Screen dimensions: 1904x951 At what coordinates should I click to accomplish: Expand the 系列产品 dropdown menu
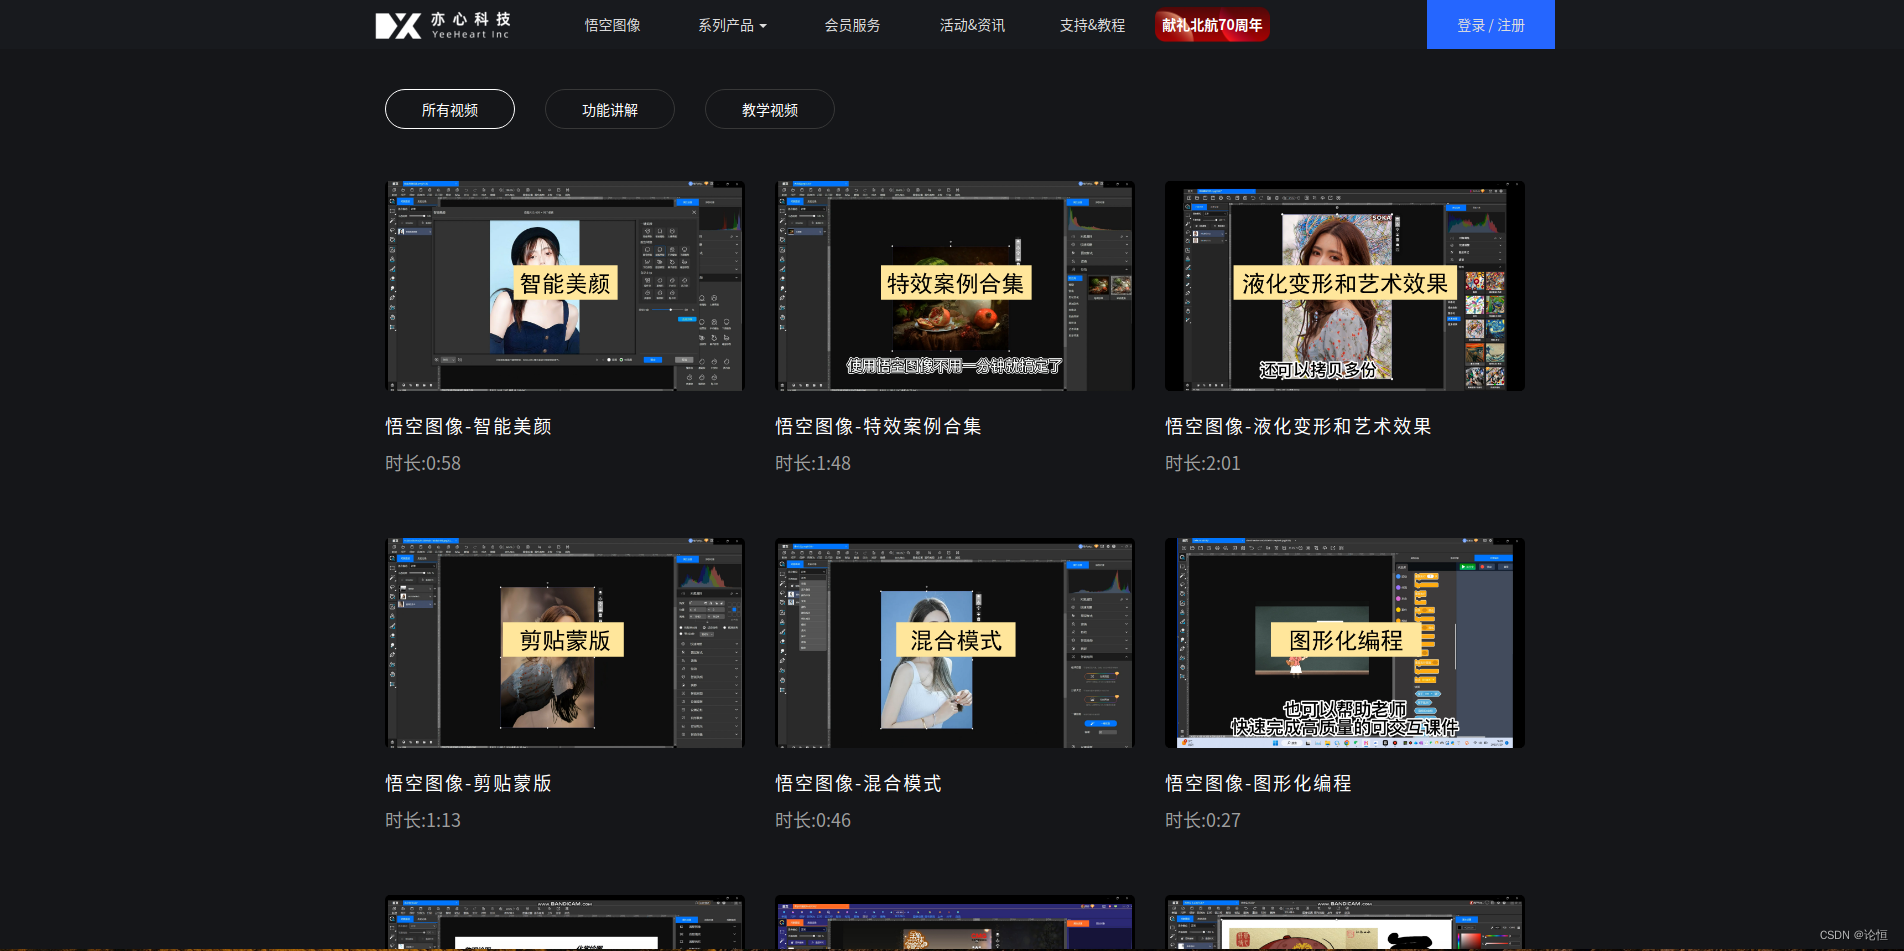(732, 25)
